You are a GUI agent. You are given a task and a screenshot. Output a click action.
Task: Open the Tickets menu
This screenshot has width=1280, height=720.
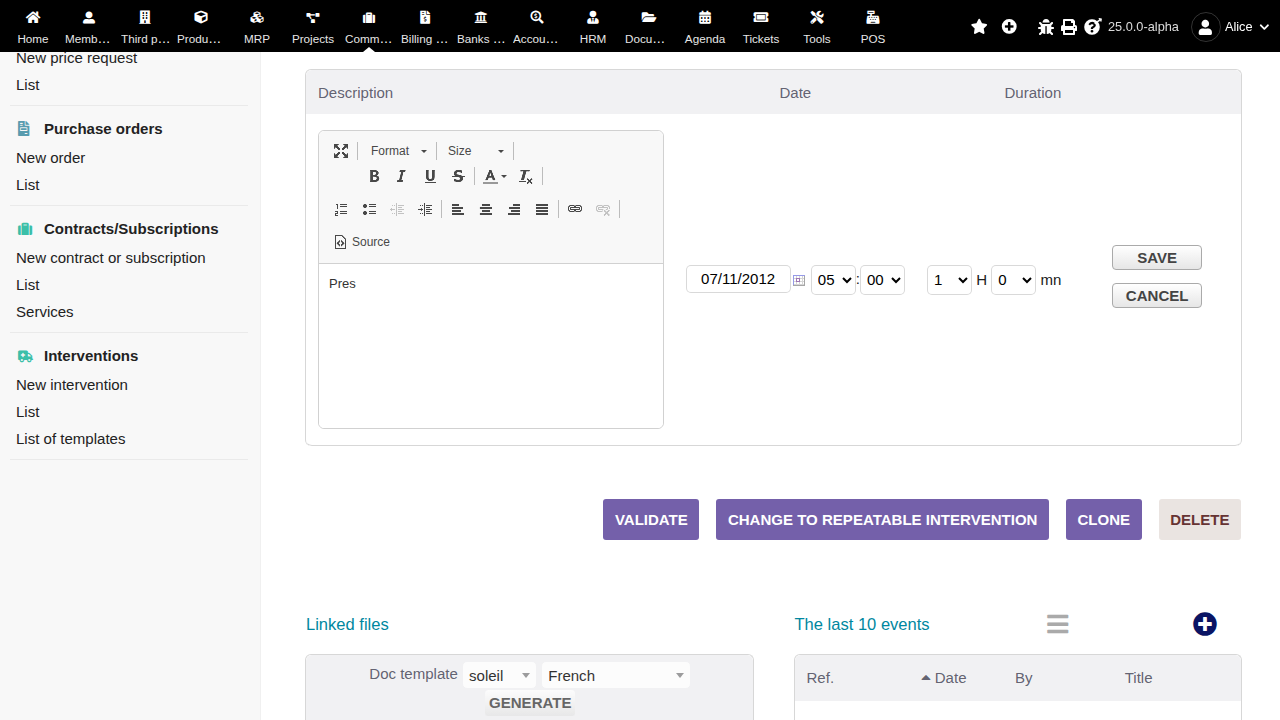(761, 27)
